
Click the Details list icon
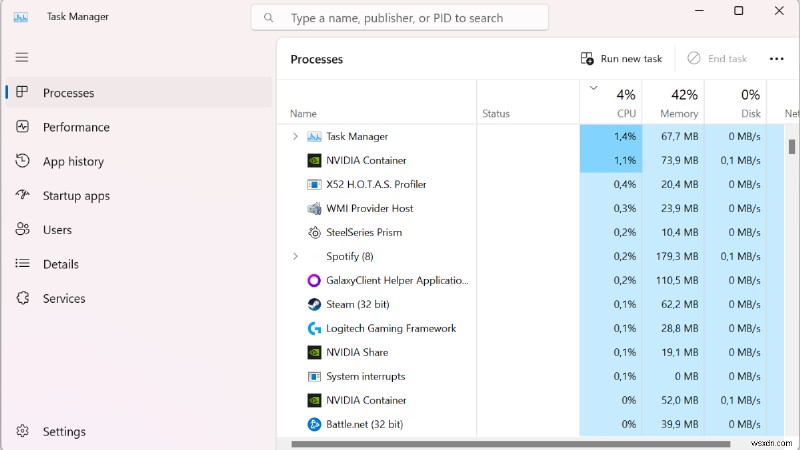click(22, 263)
